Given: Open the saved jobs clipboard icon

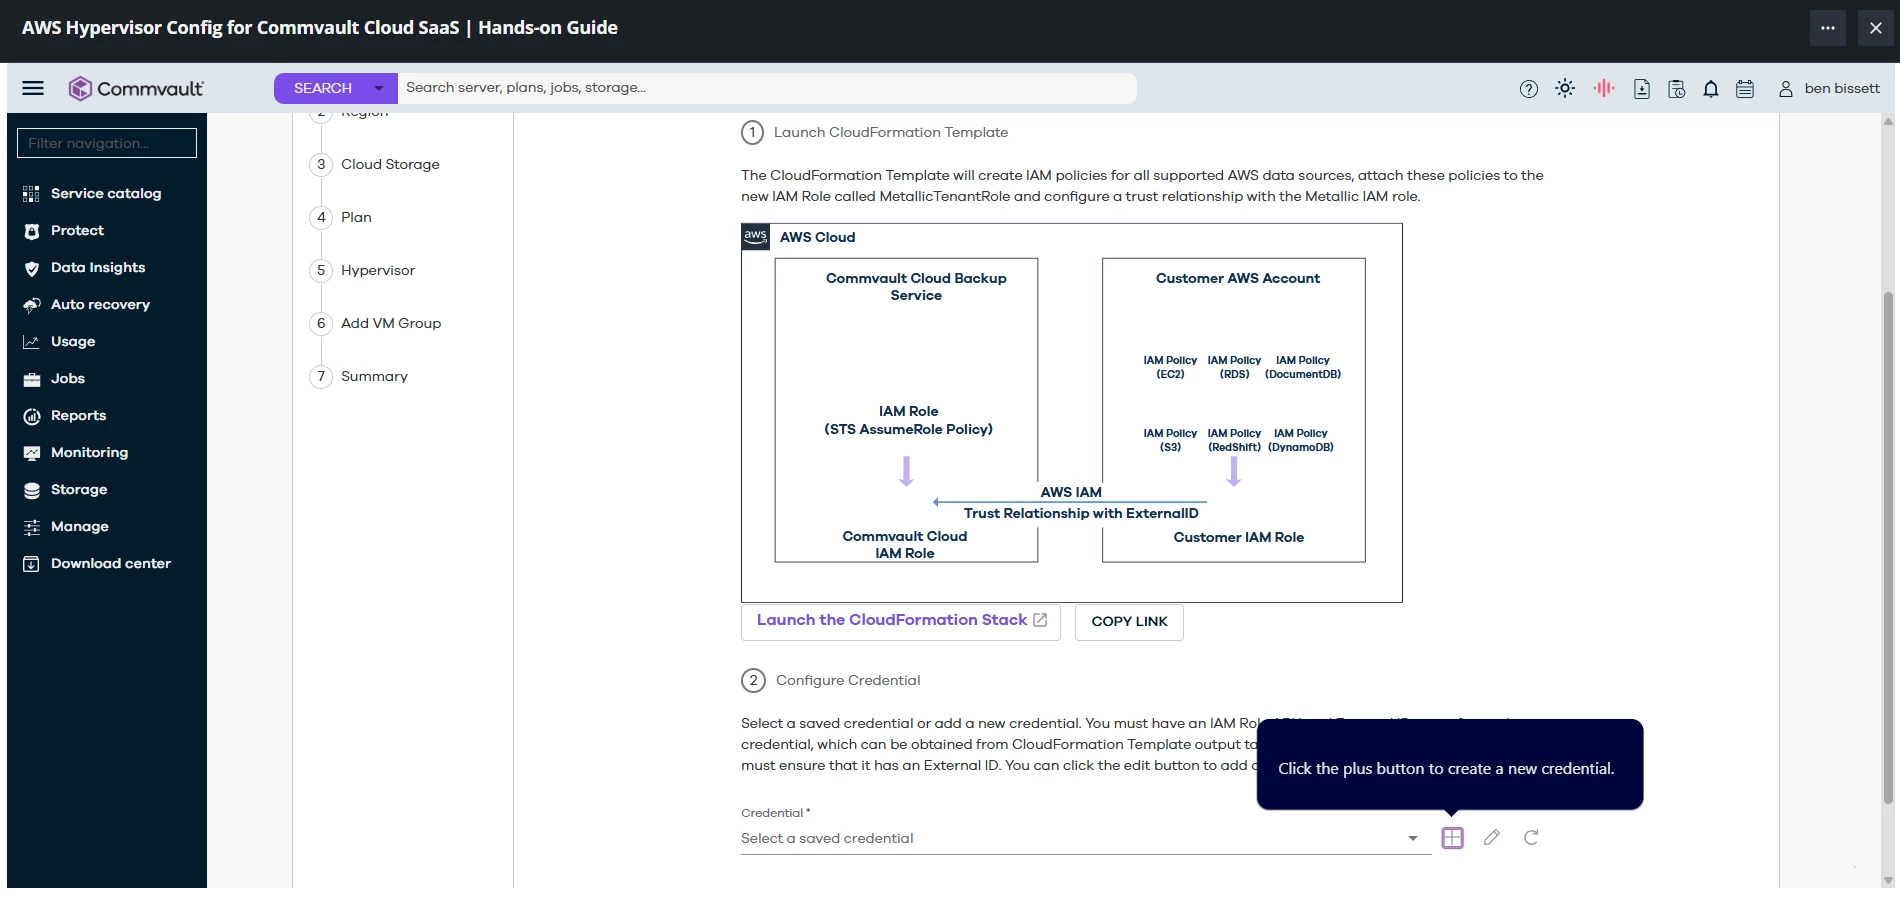Looking at the screenshot, I should point(1677,89).
